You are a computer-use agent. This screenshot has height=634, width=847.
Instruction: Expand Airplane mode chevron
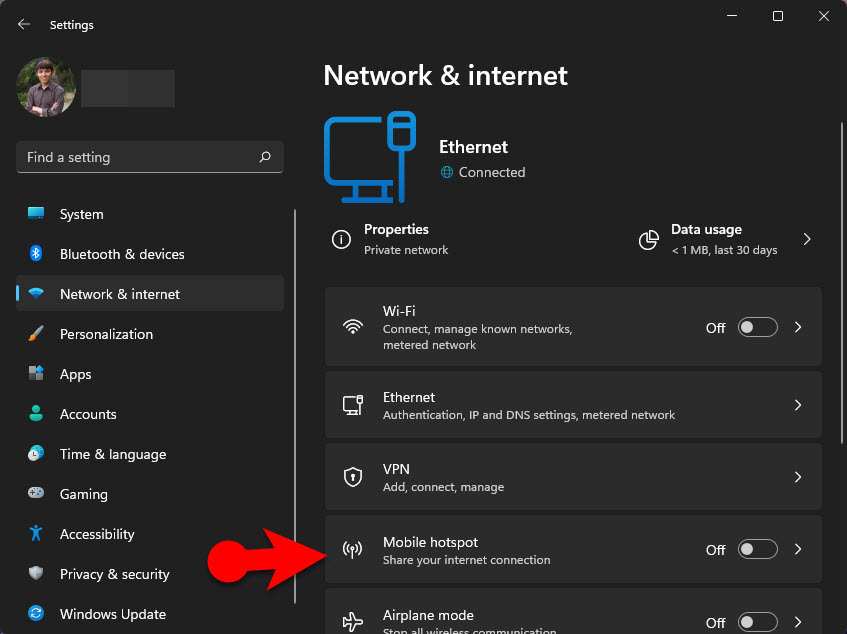click(x=798, y=622)
